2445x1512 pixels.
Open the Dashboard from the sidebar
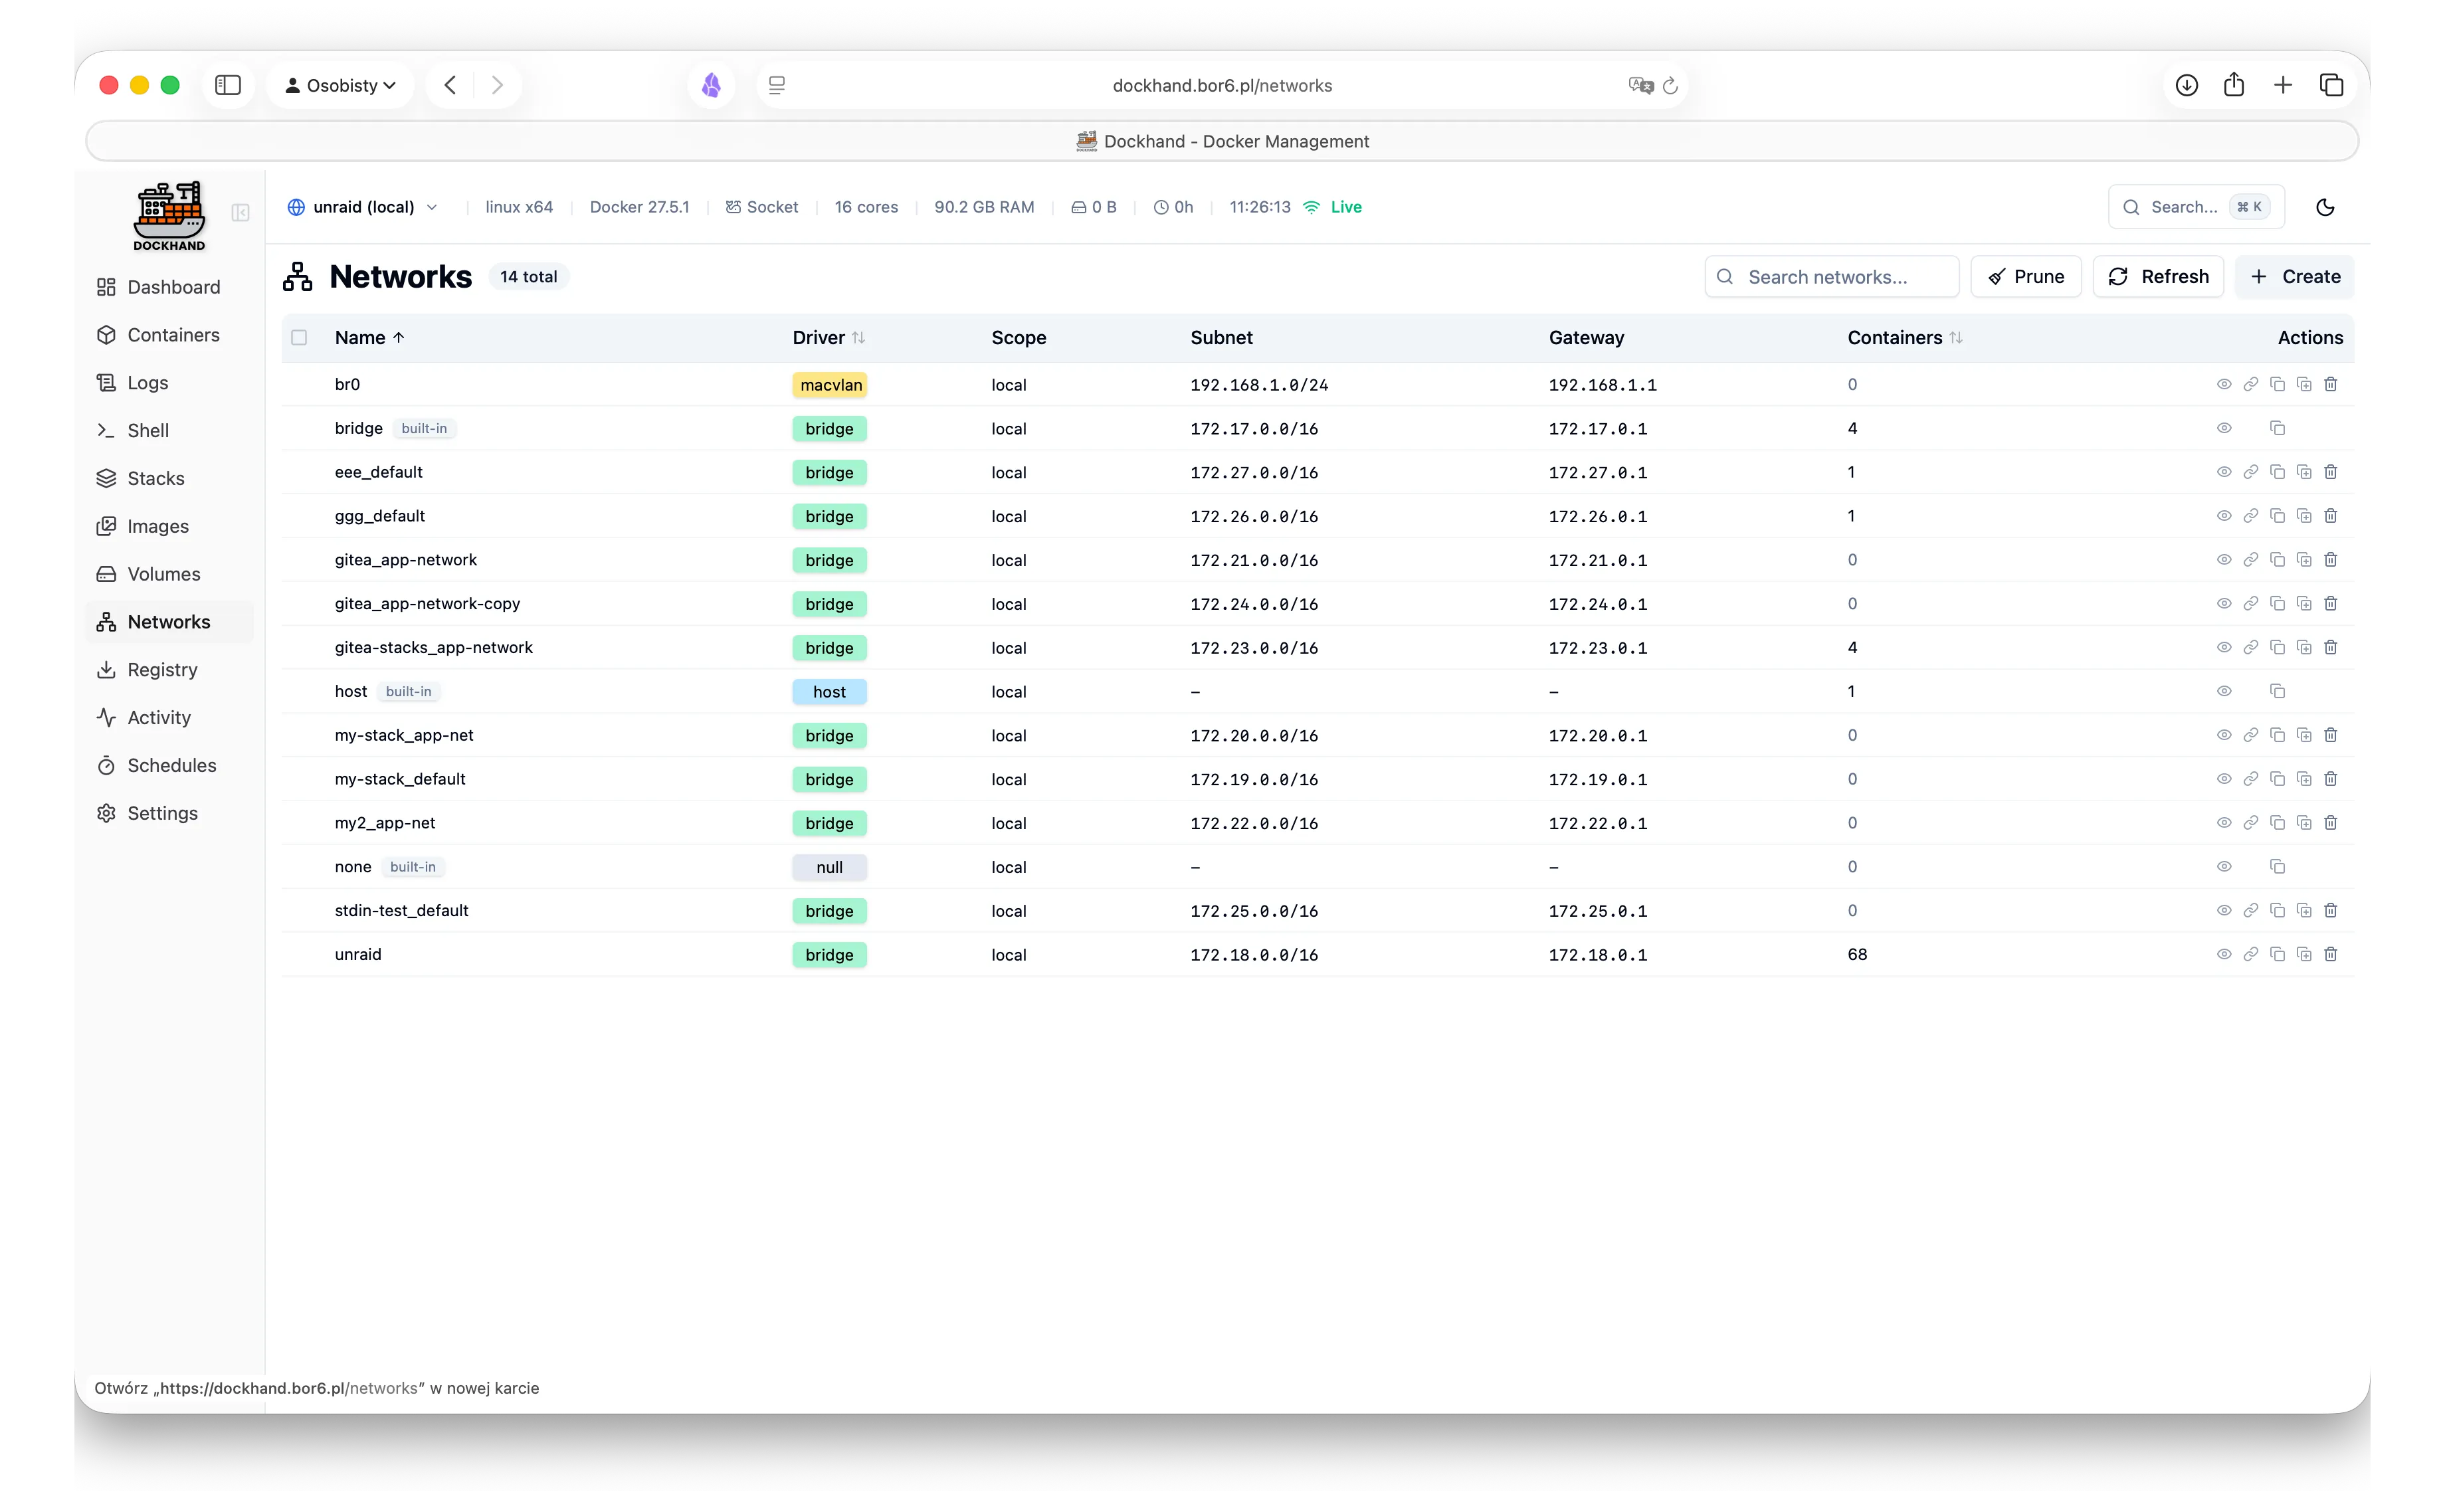(107, 287)
